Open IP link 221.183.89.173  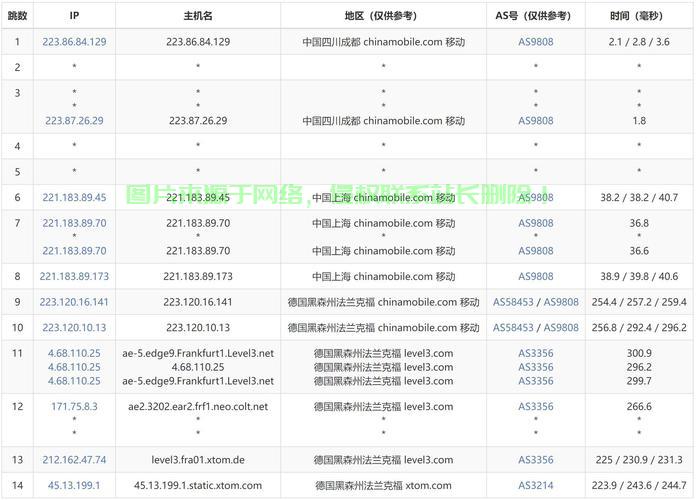tap(74, 276)
